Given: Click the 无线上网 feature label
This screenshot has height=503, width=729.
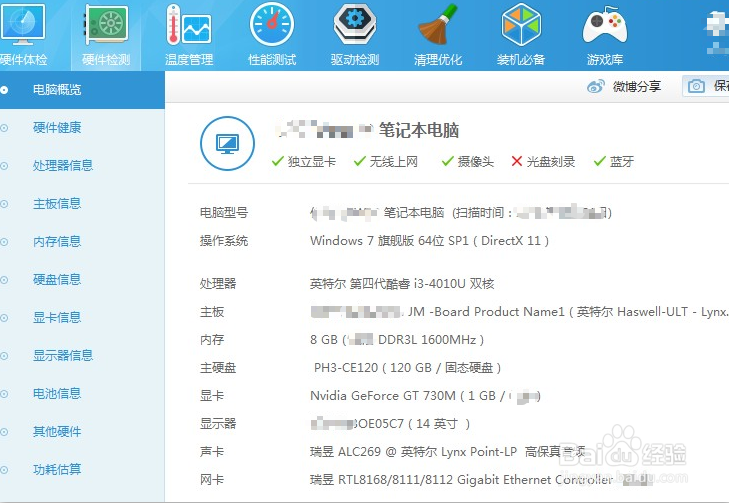Looking at the screenshot, I should 394,161.
